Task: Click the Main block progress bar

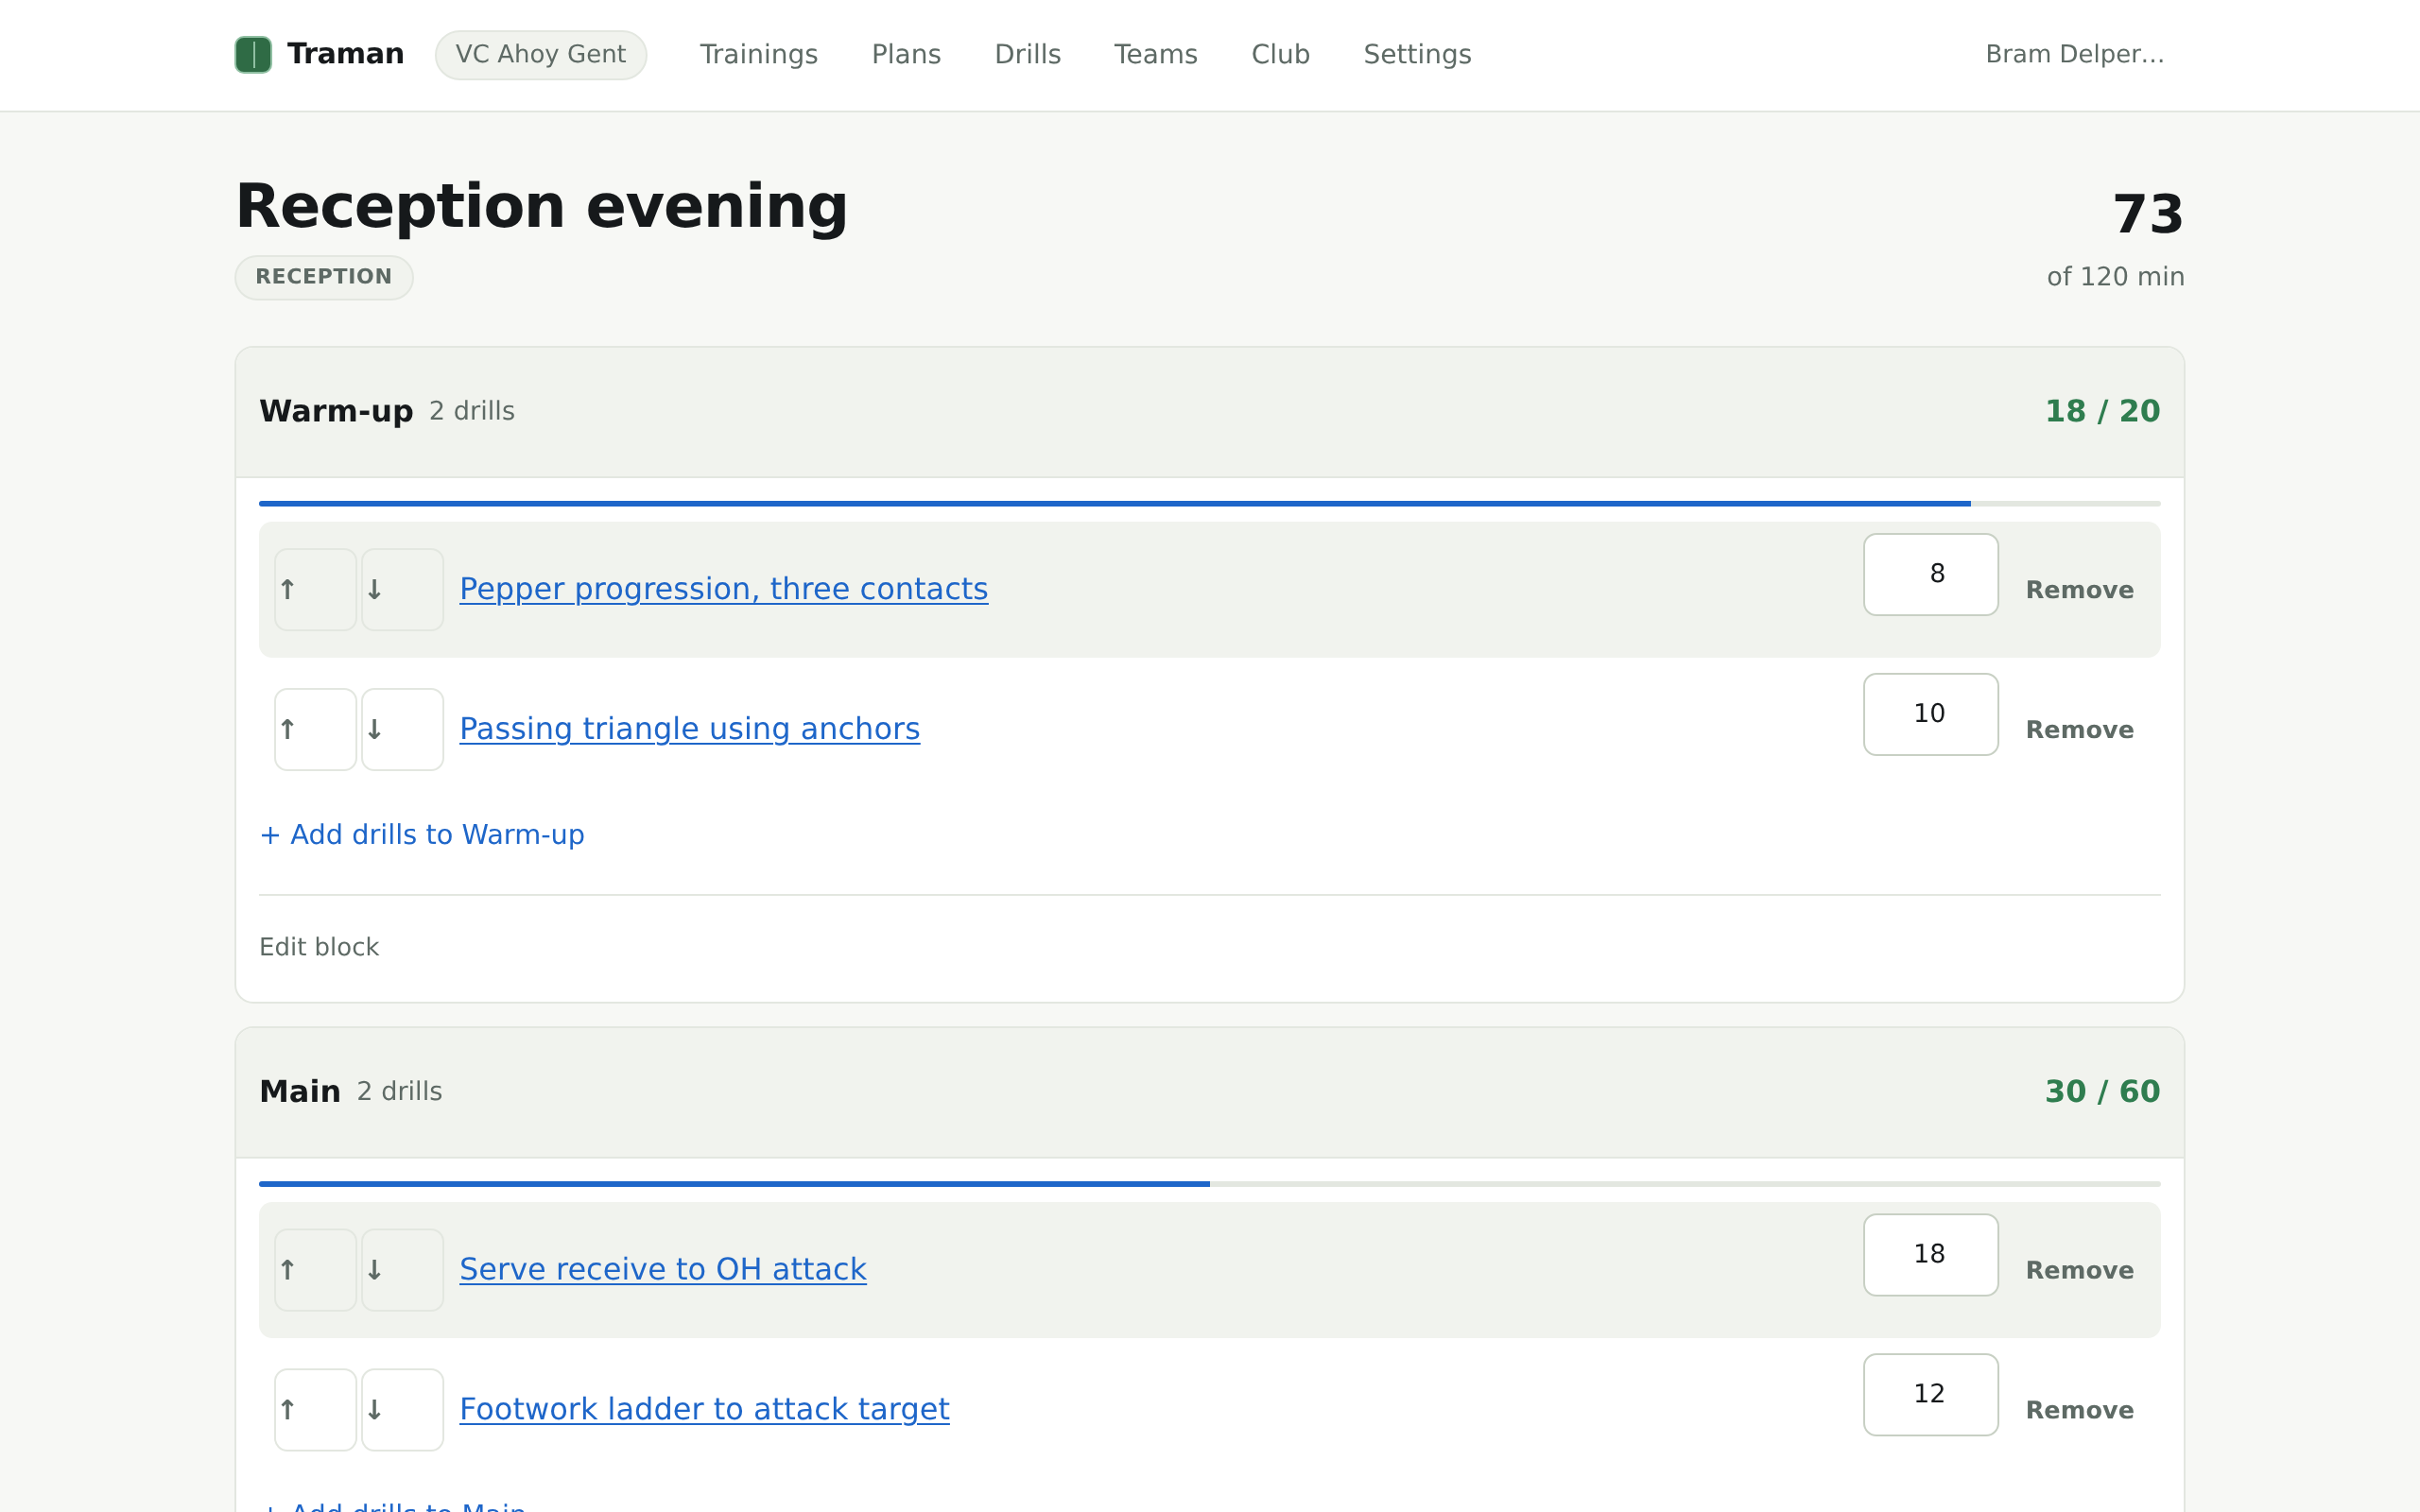Action: click(x=1210, y=1184)
